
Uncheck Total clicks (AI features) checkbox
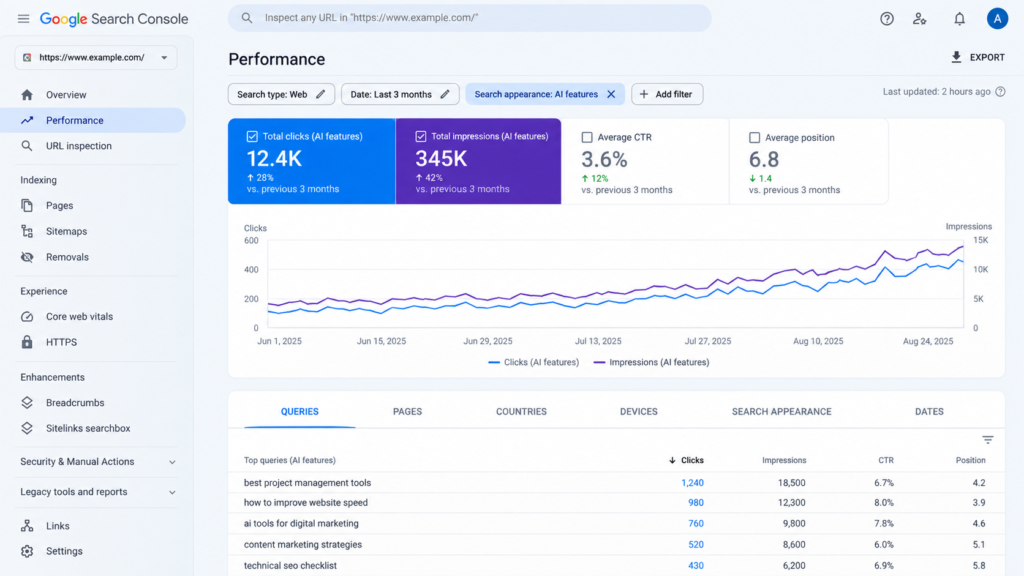click(x=252, y=136)
